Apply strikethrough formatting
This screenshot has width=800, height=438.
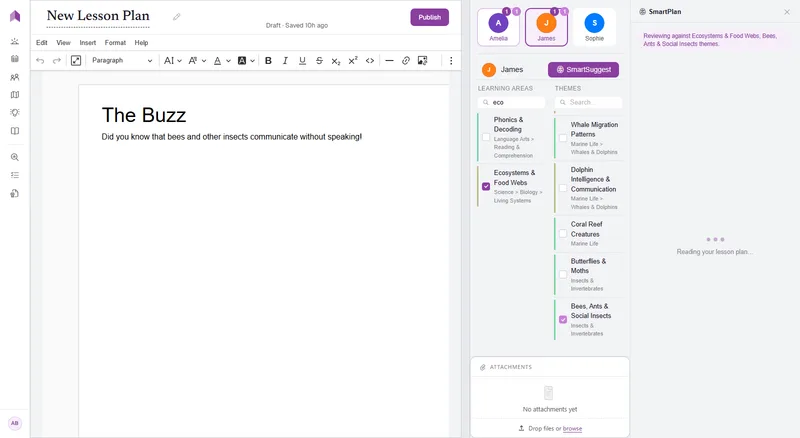pos(319,61)
